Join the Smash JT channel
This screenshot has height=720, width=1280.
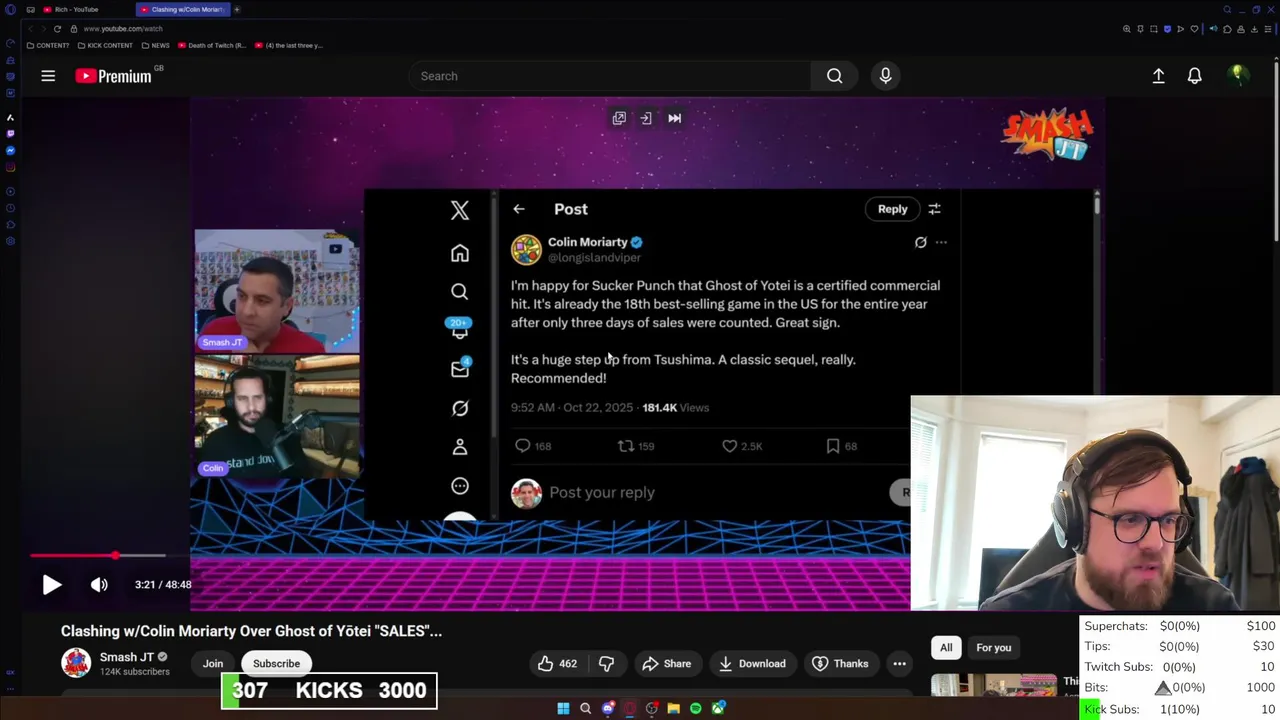[213, 663]
